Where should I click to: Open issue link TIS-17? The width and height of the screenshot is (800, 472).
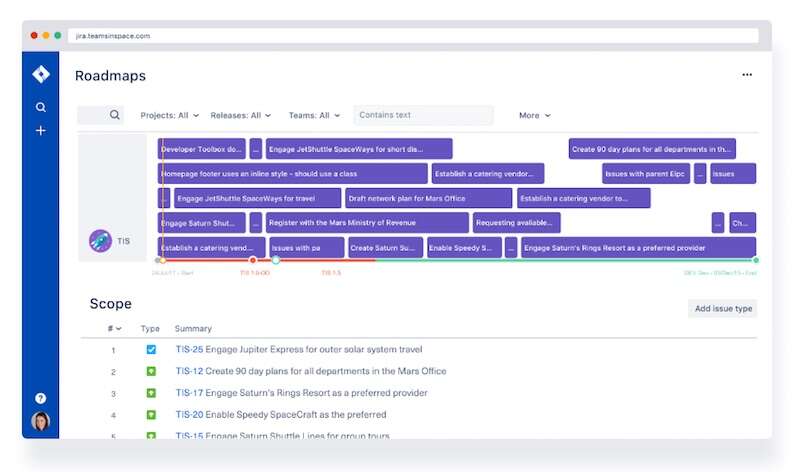[x=189, y=393]
